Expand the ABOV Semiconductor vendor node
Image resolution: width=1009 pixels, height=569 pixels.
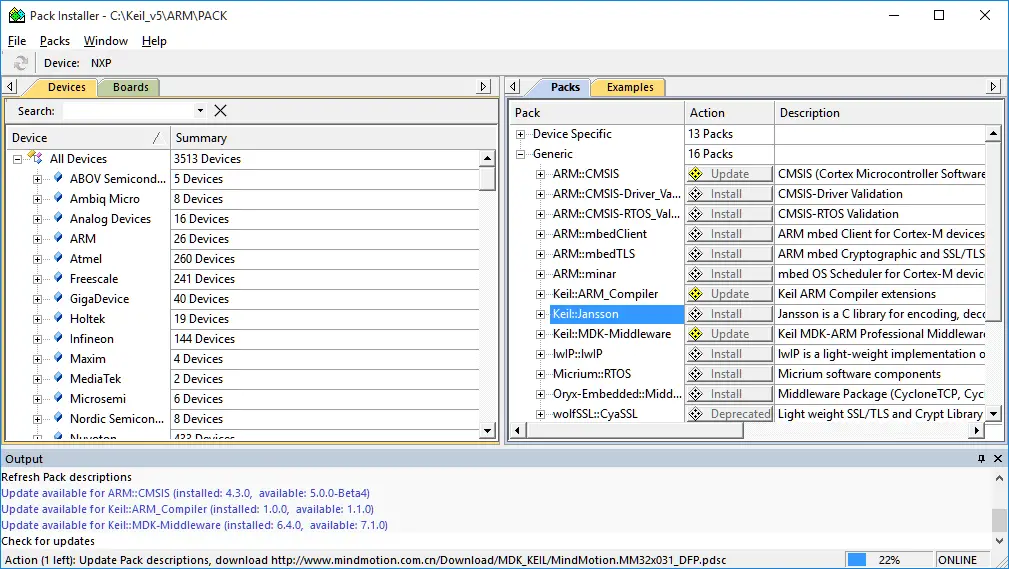coord(37,179)
